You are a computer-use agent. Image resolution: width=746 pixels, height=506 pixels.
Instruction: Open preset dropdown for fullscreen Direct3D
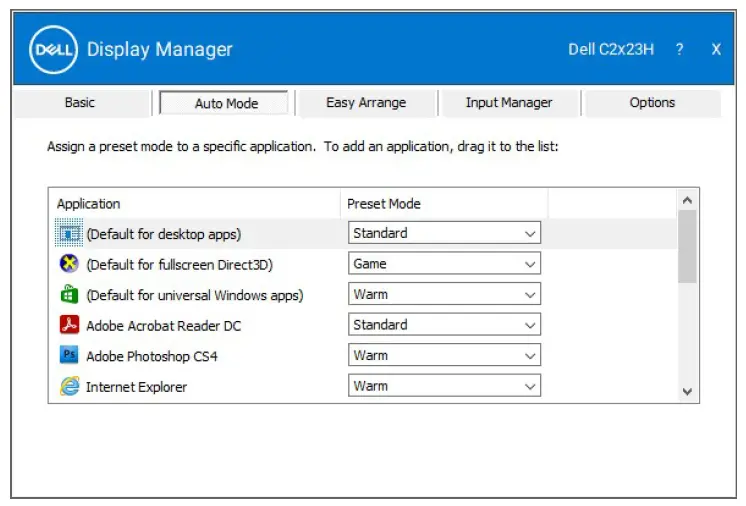(x=444, y=263)
